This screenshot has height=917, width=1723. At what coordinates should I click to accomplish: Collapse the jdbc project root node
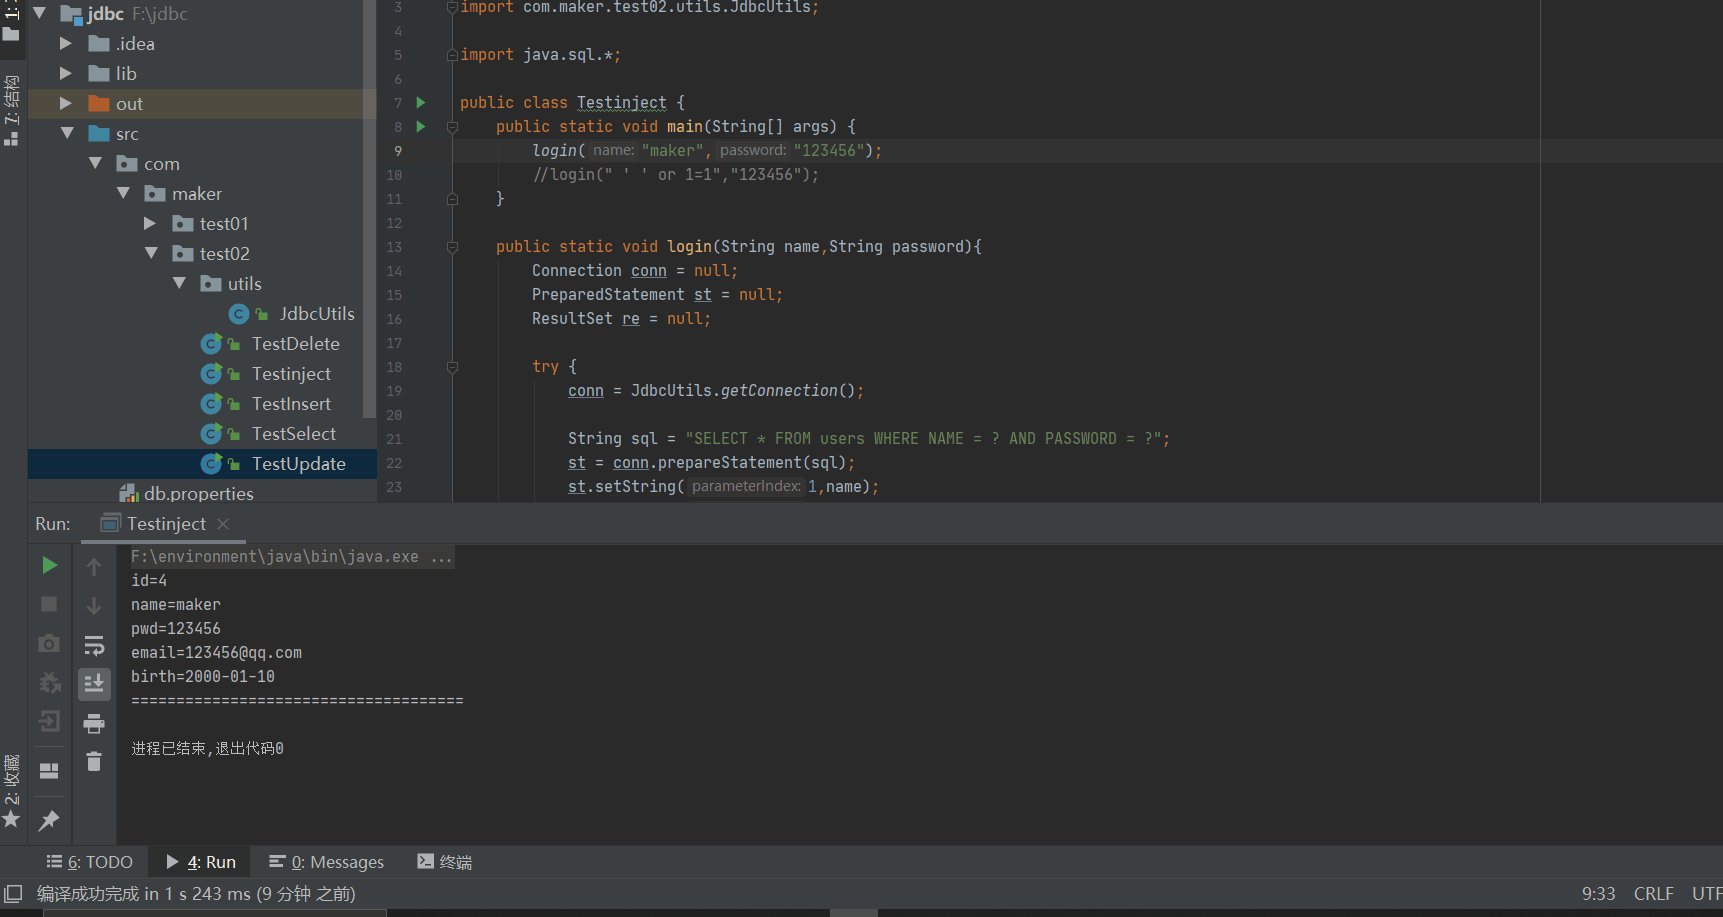40,13
